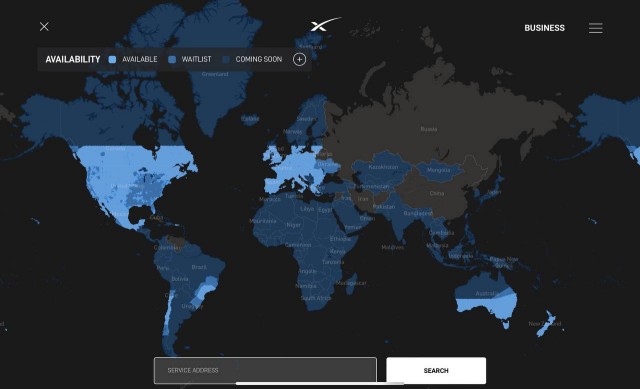Select Mongolia on the map
Viewport: 640px width, 389px height.
point(438,170)
